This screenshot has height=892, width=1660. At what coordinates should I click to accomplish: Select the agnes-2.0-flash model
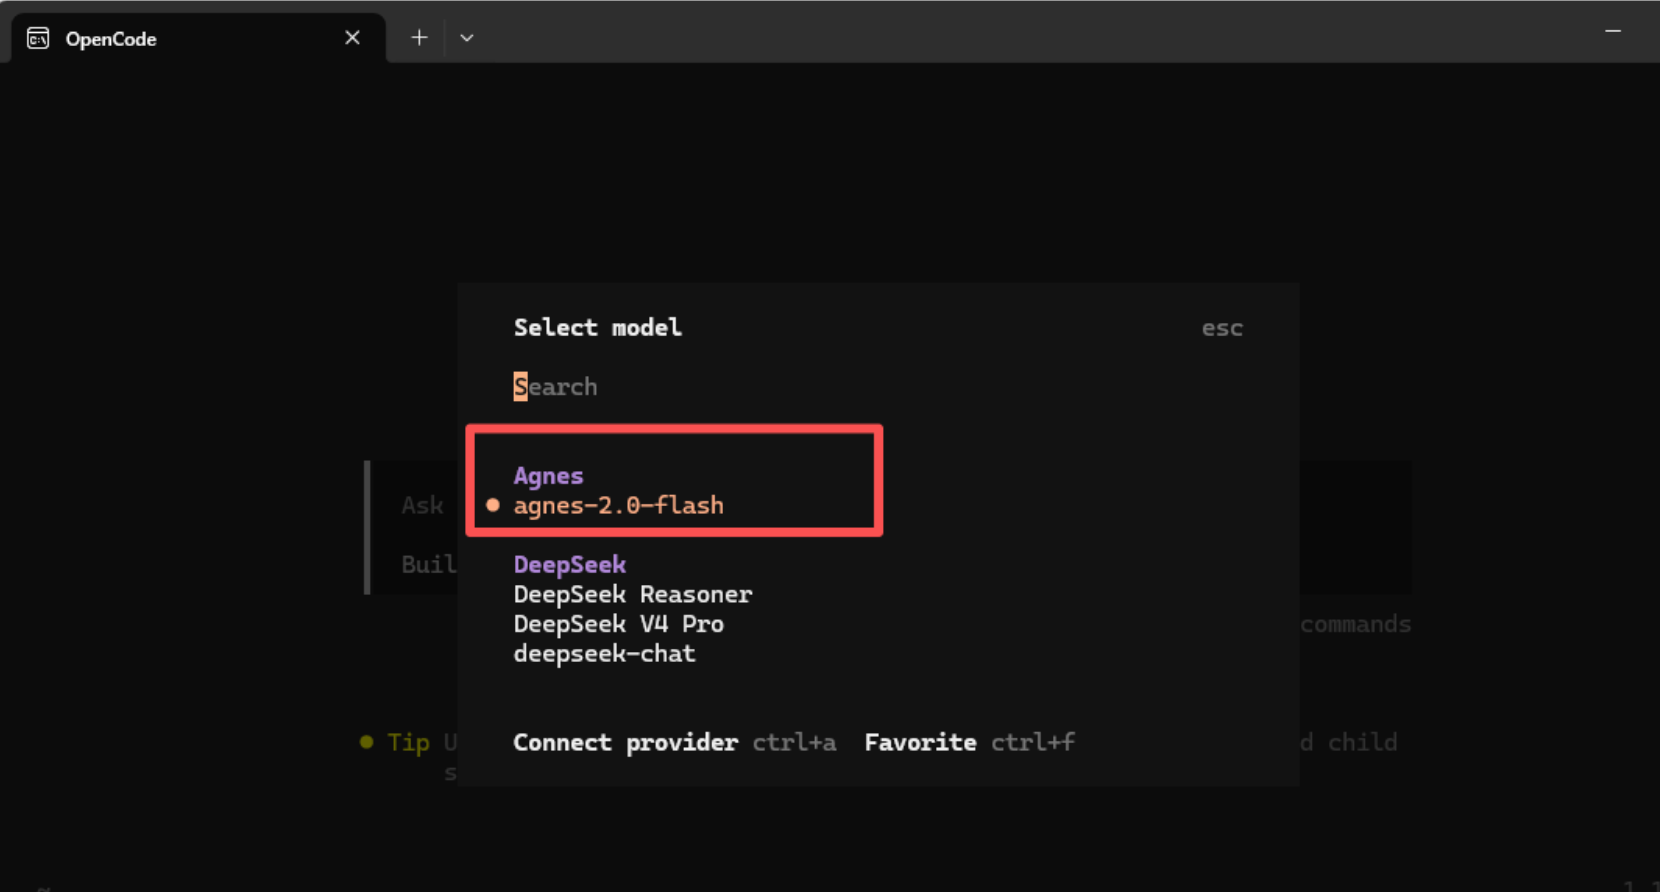click(618, 505)
